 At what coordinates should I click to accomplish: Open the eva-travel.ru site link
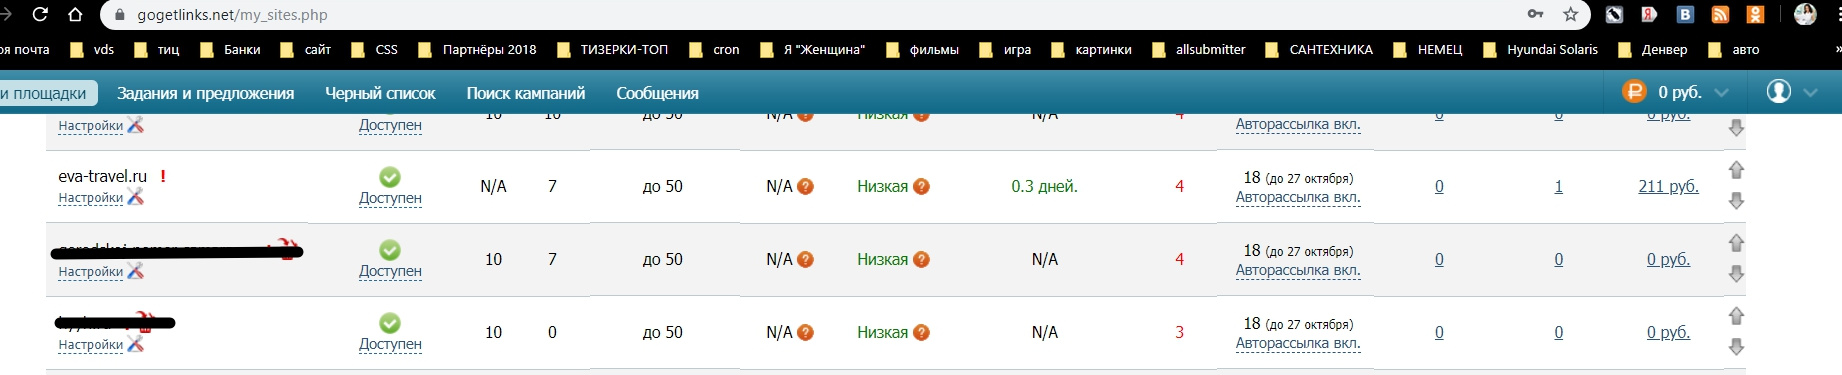pos(102,176)
